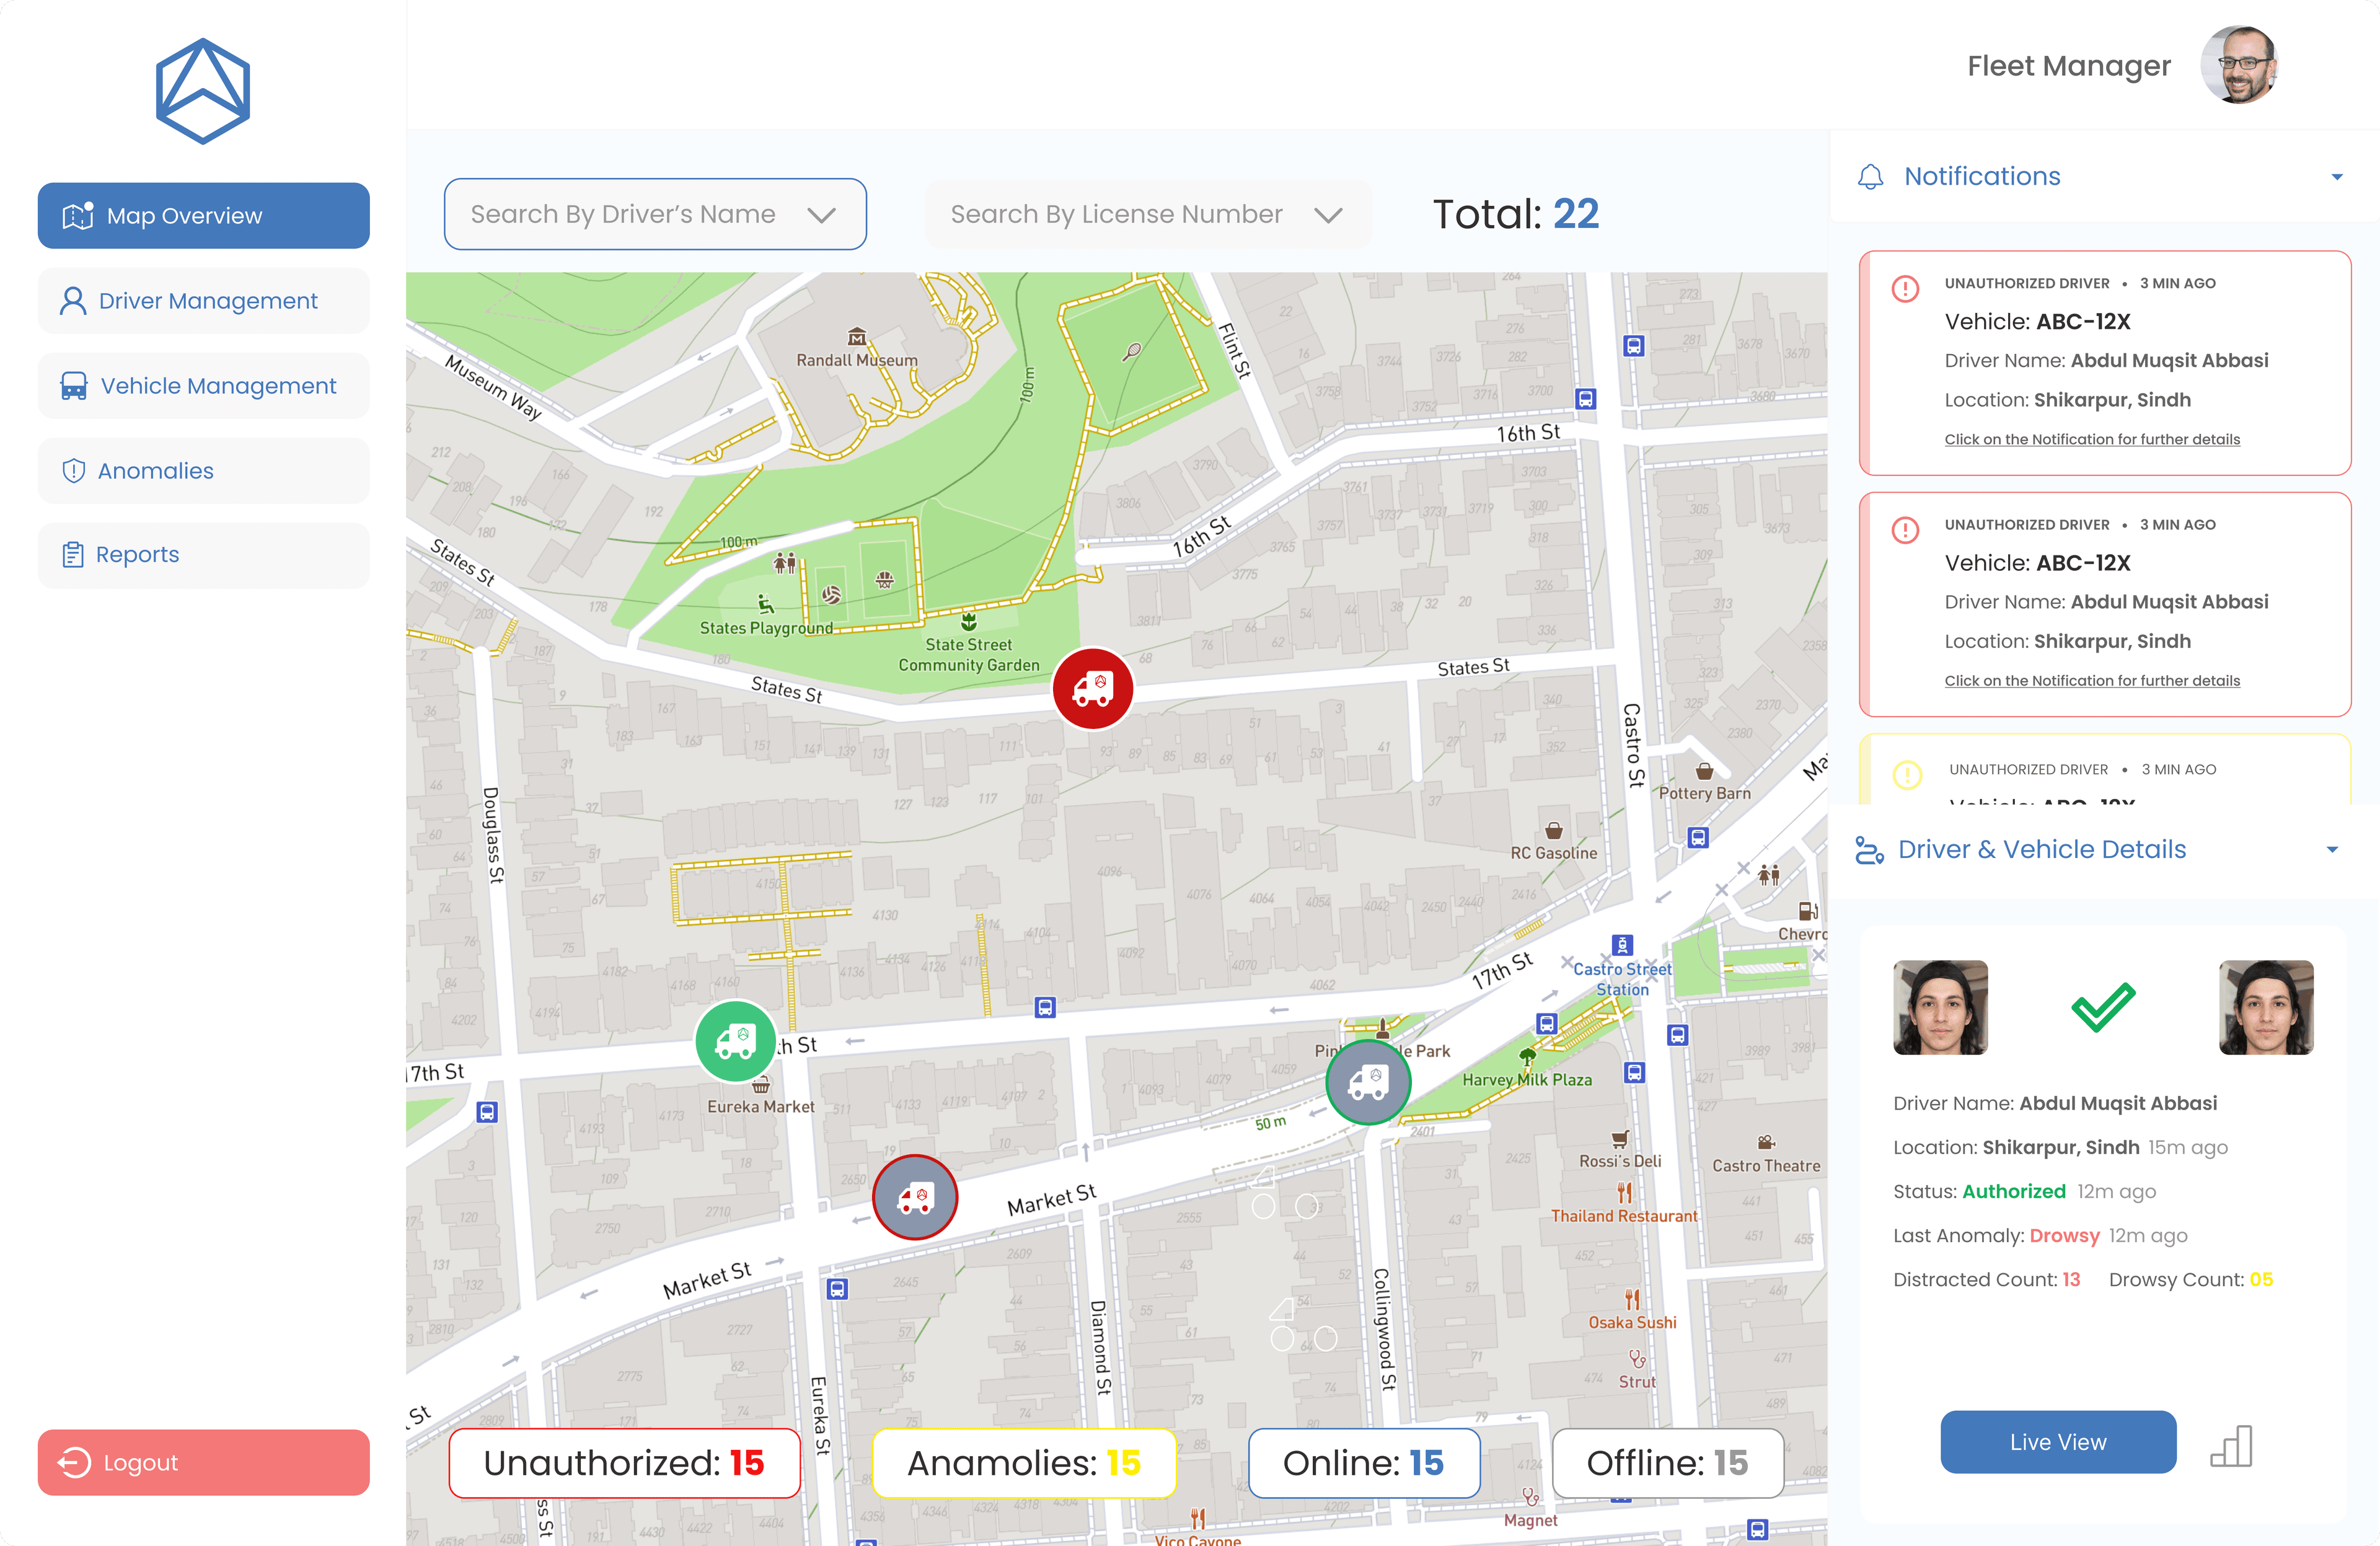This screenshot has width=2380, height=1546.
Task: Expand Search By License Number dropdown
Action: tap(1148, 214)
